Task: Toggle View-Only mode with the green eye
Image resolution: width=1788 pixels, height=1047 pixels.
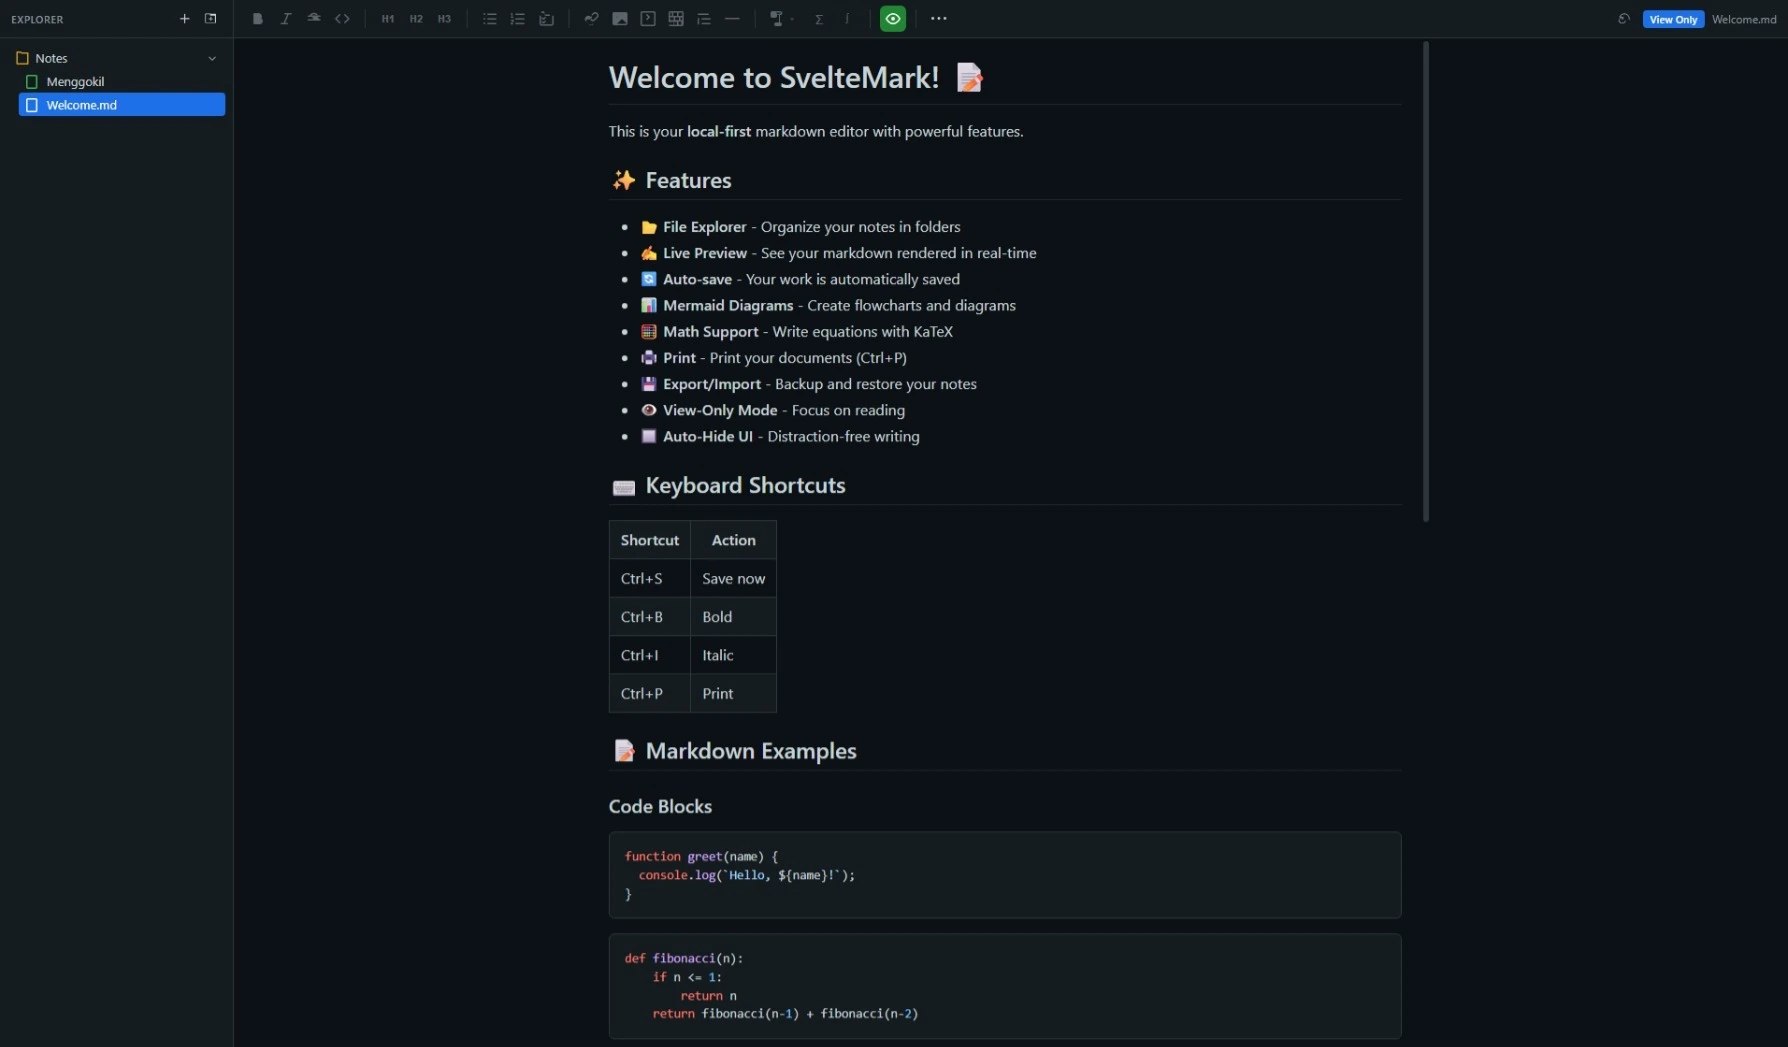Action: tap(892, 18)
